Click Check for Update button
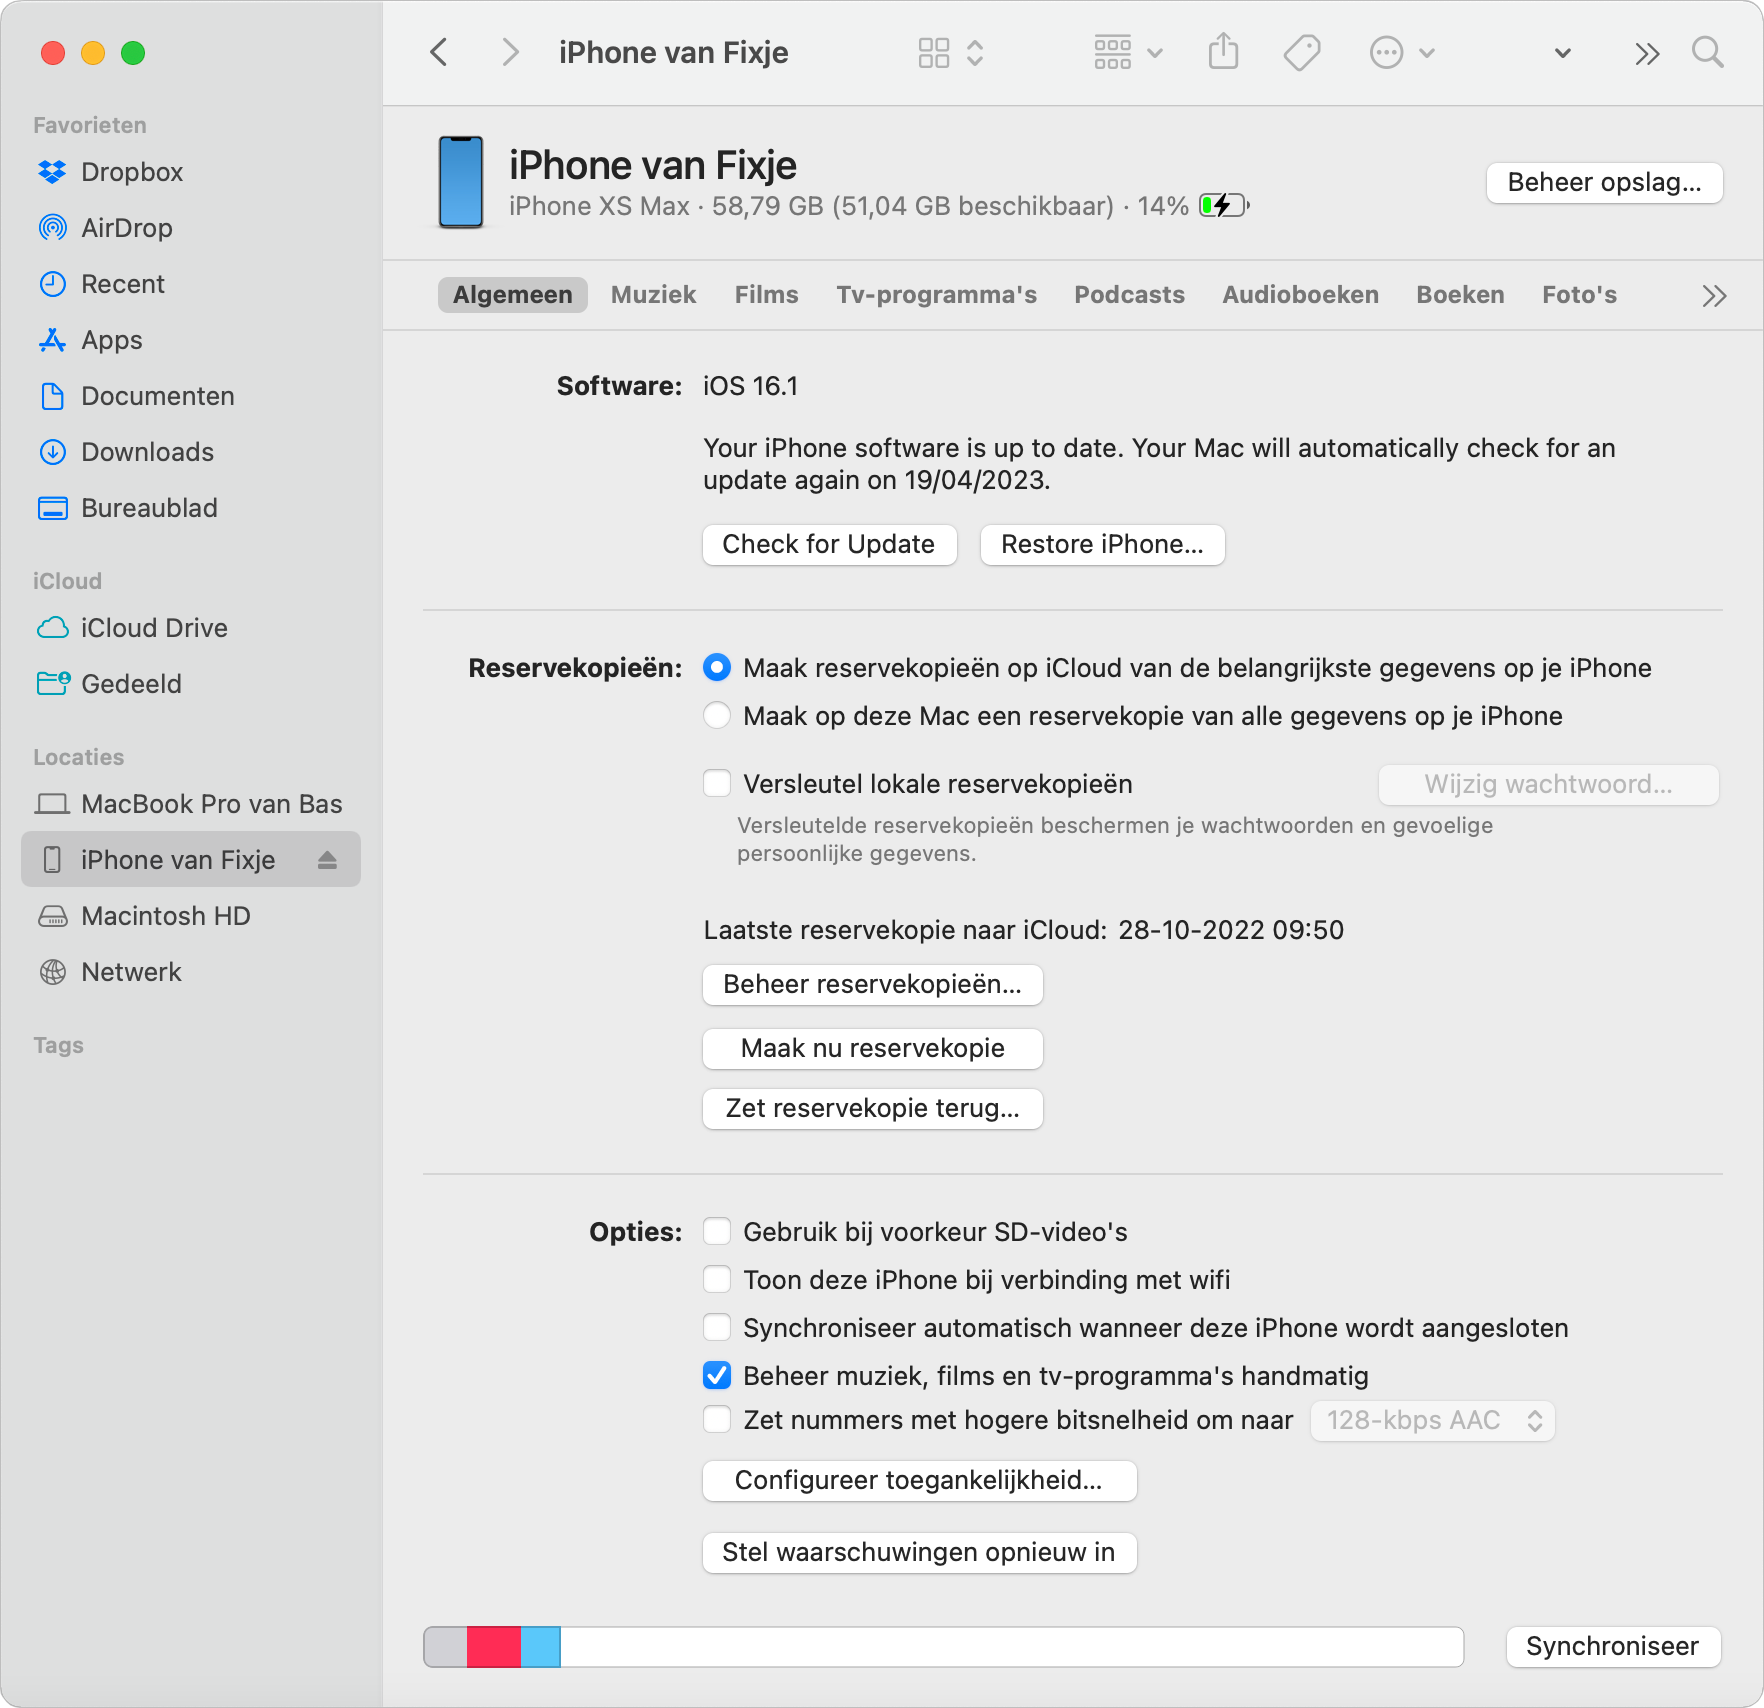The image size is (1764, 1708). pos(829,545)
